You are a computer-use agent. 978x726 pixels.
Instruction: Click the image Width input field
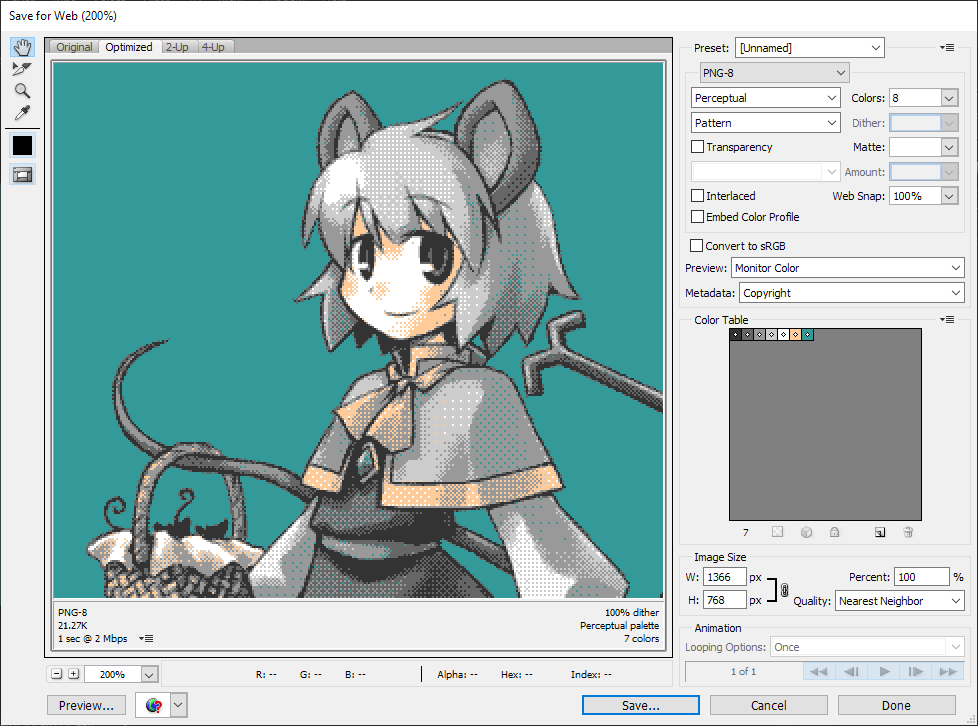[725, 577]
